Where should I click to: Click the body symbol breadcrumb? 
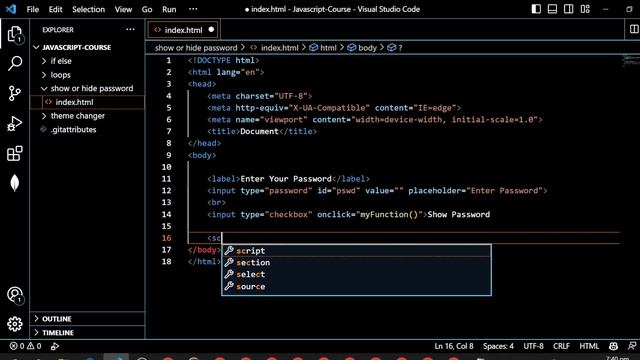click(362, 48)
